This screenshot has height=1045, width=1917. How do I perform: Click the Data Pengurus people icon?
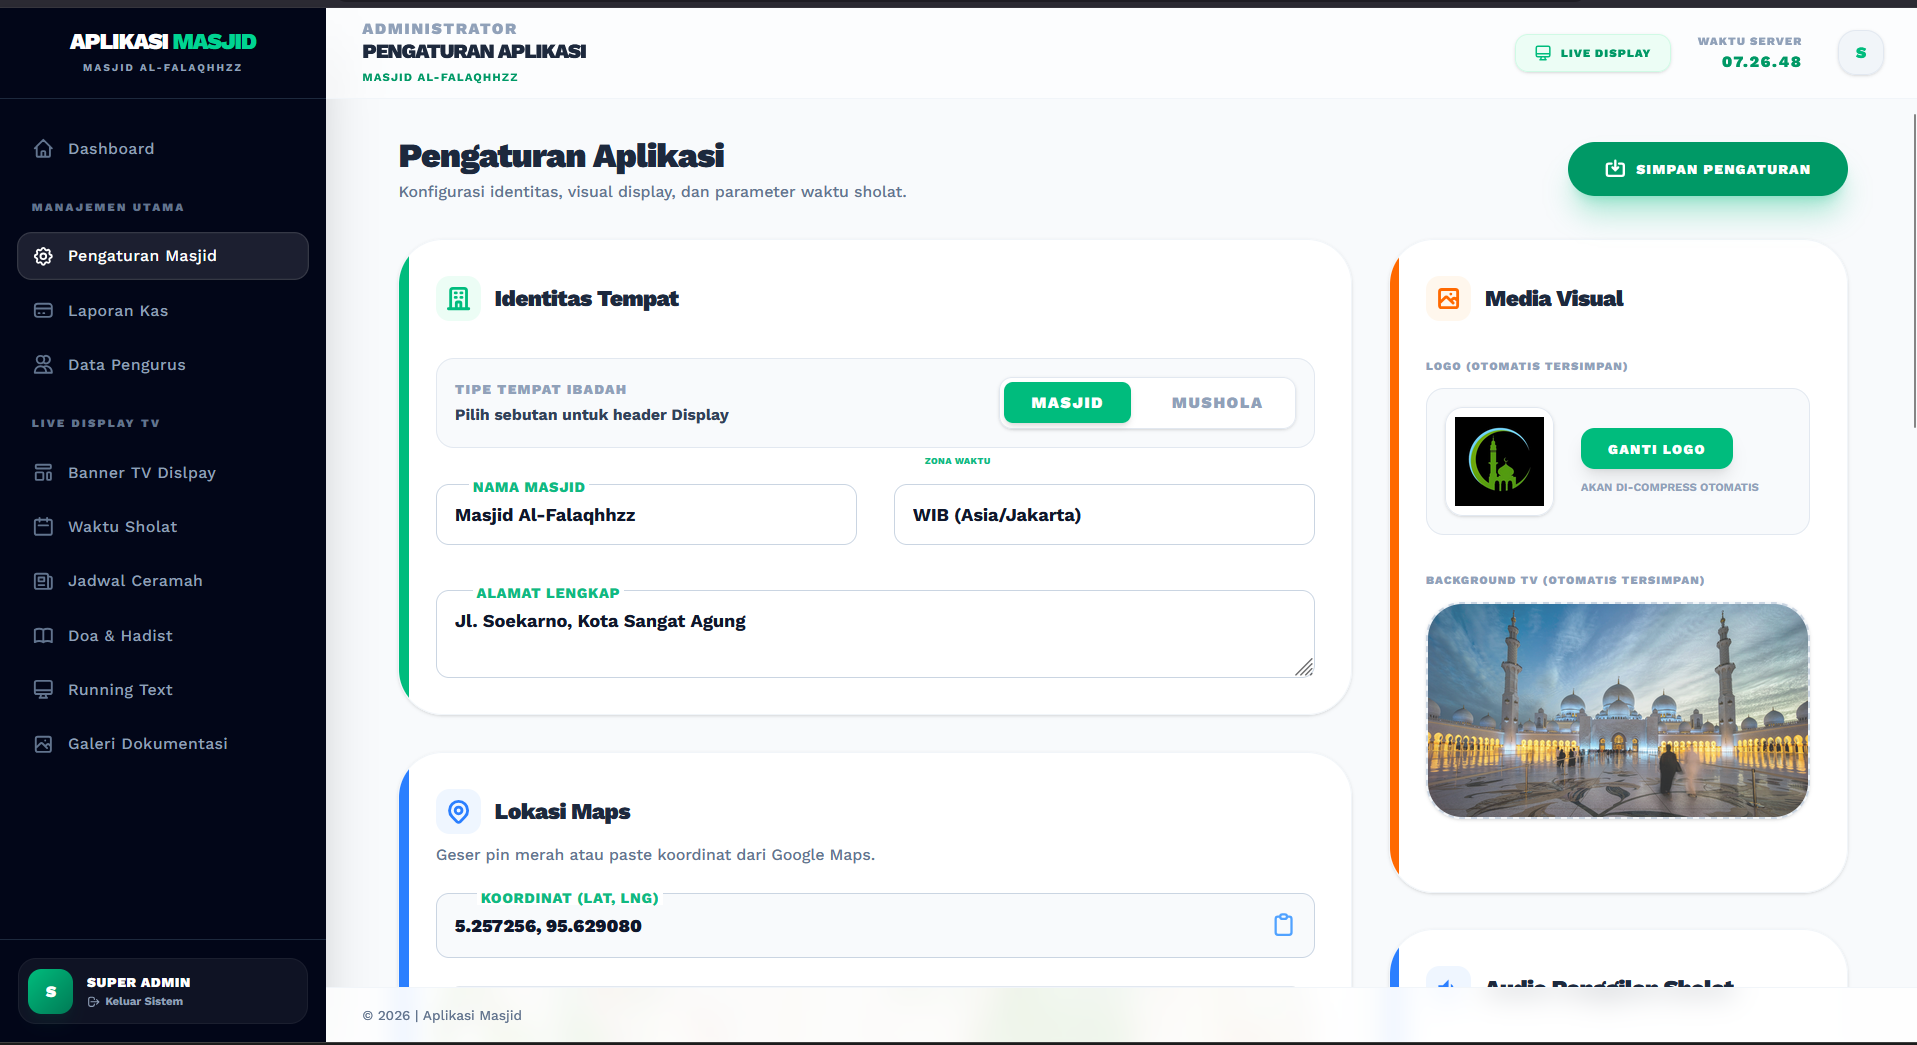(43, 365)
